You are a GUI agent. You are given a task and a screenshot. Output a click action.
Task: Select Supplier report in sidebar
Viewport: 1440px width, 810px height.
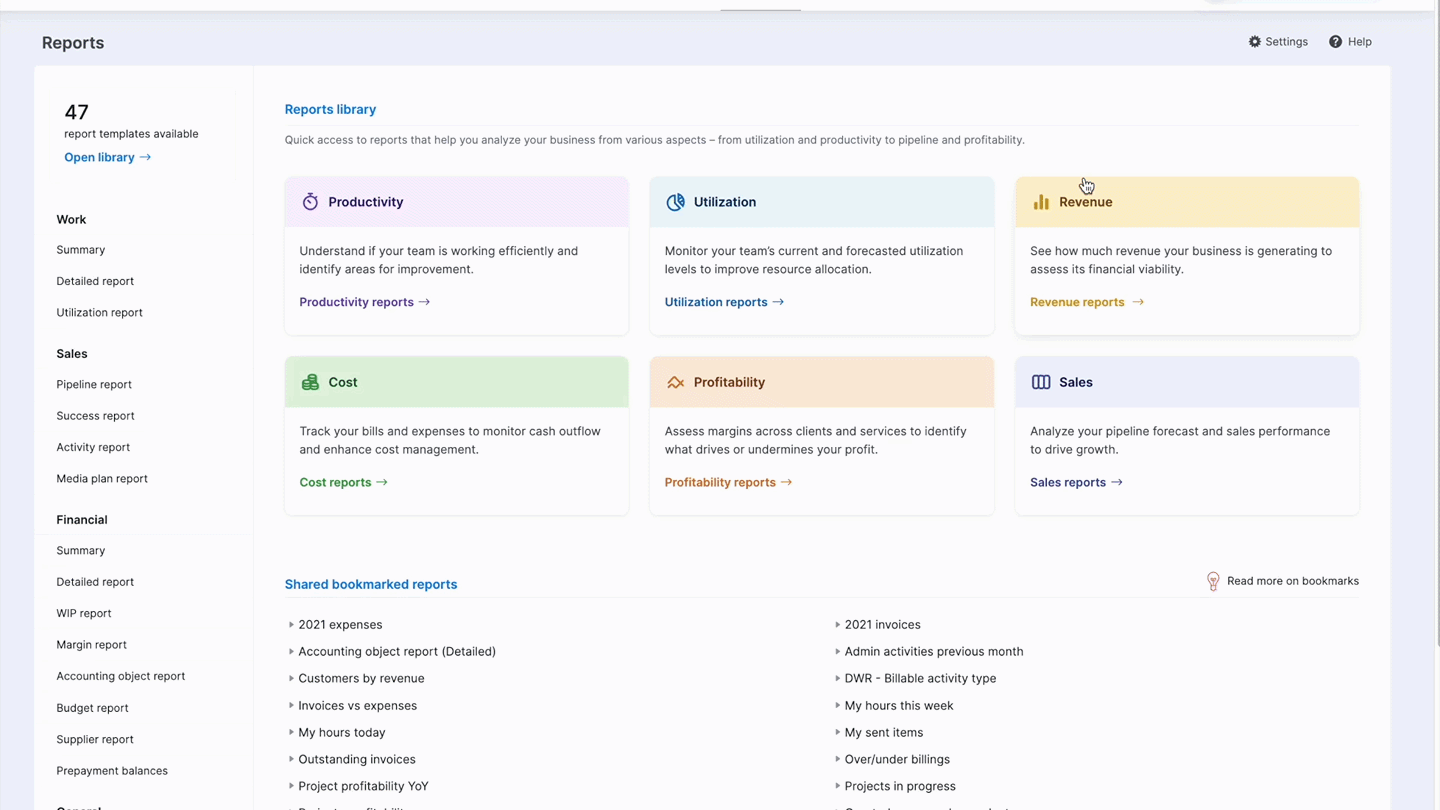[95, 739]
